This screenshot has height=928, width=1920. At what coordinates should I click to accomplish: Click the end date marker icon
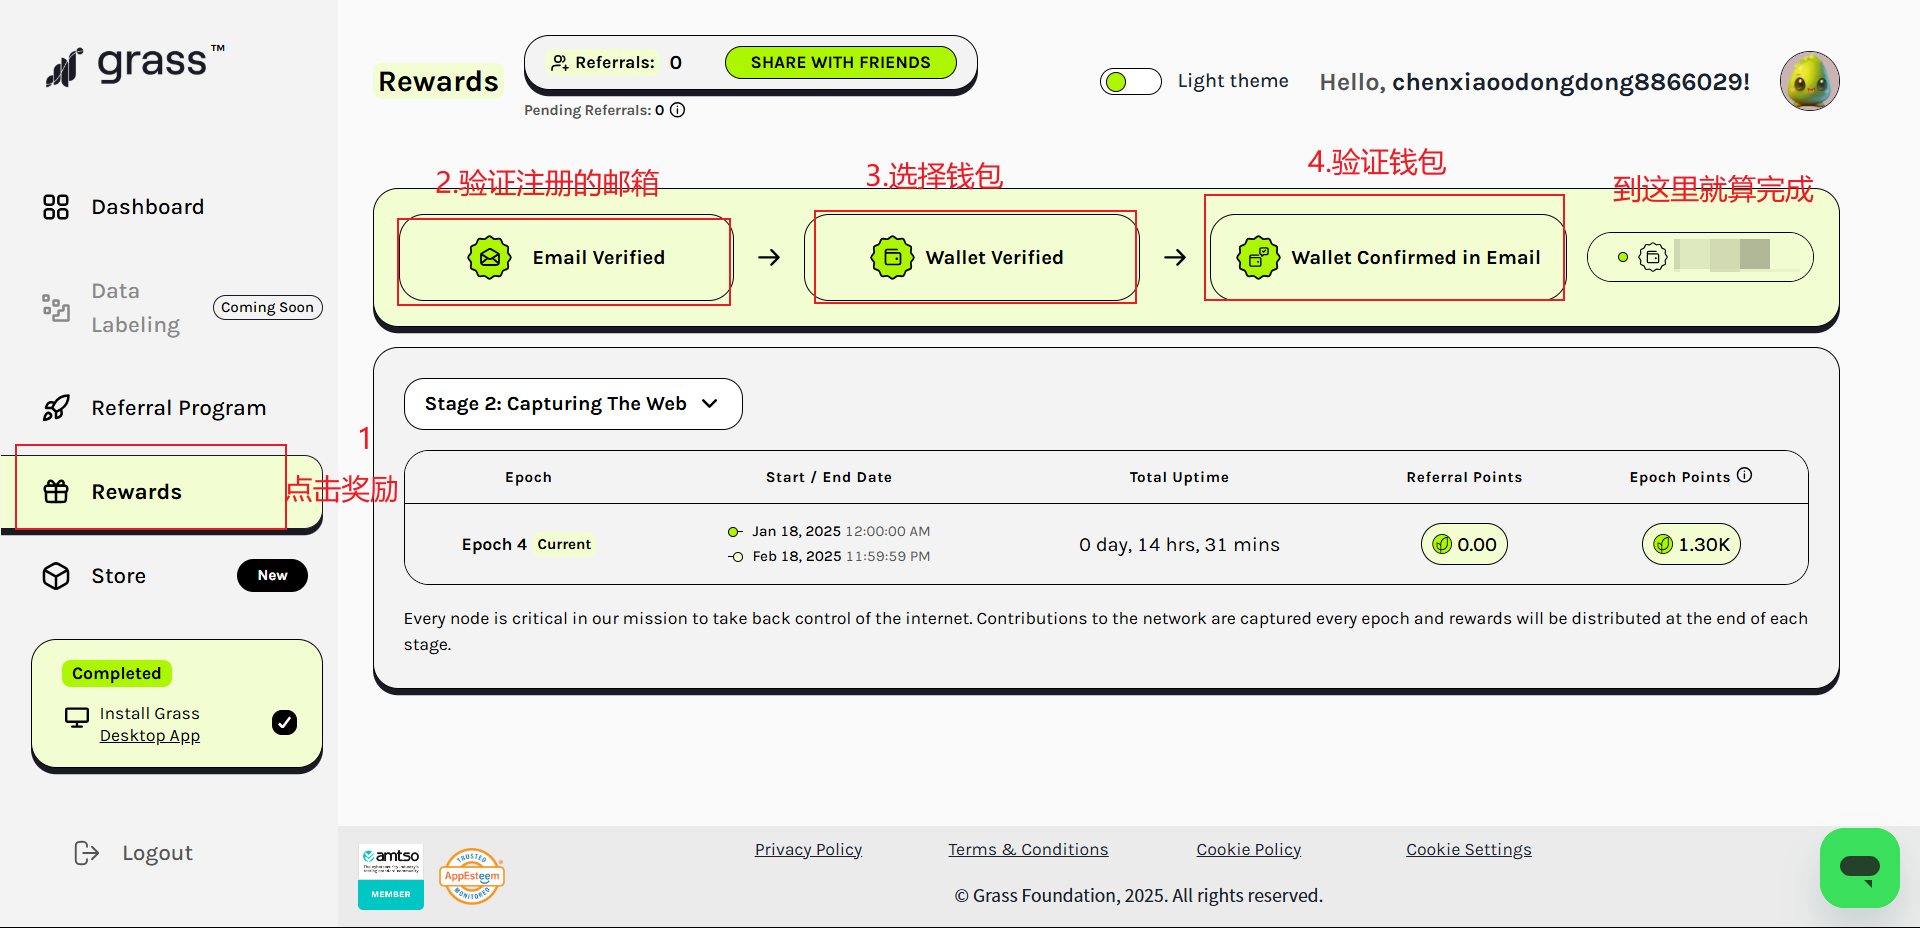(x=735, y=556)
